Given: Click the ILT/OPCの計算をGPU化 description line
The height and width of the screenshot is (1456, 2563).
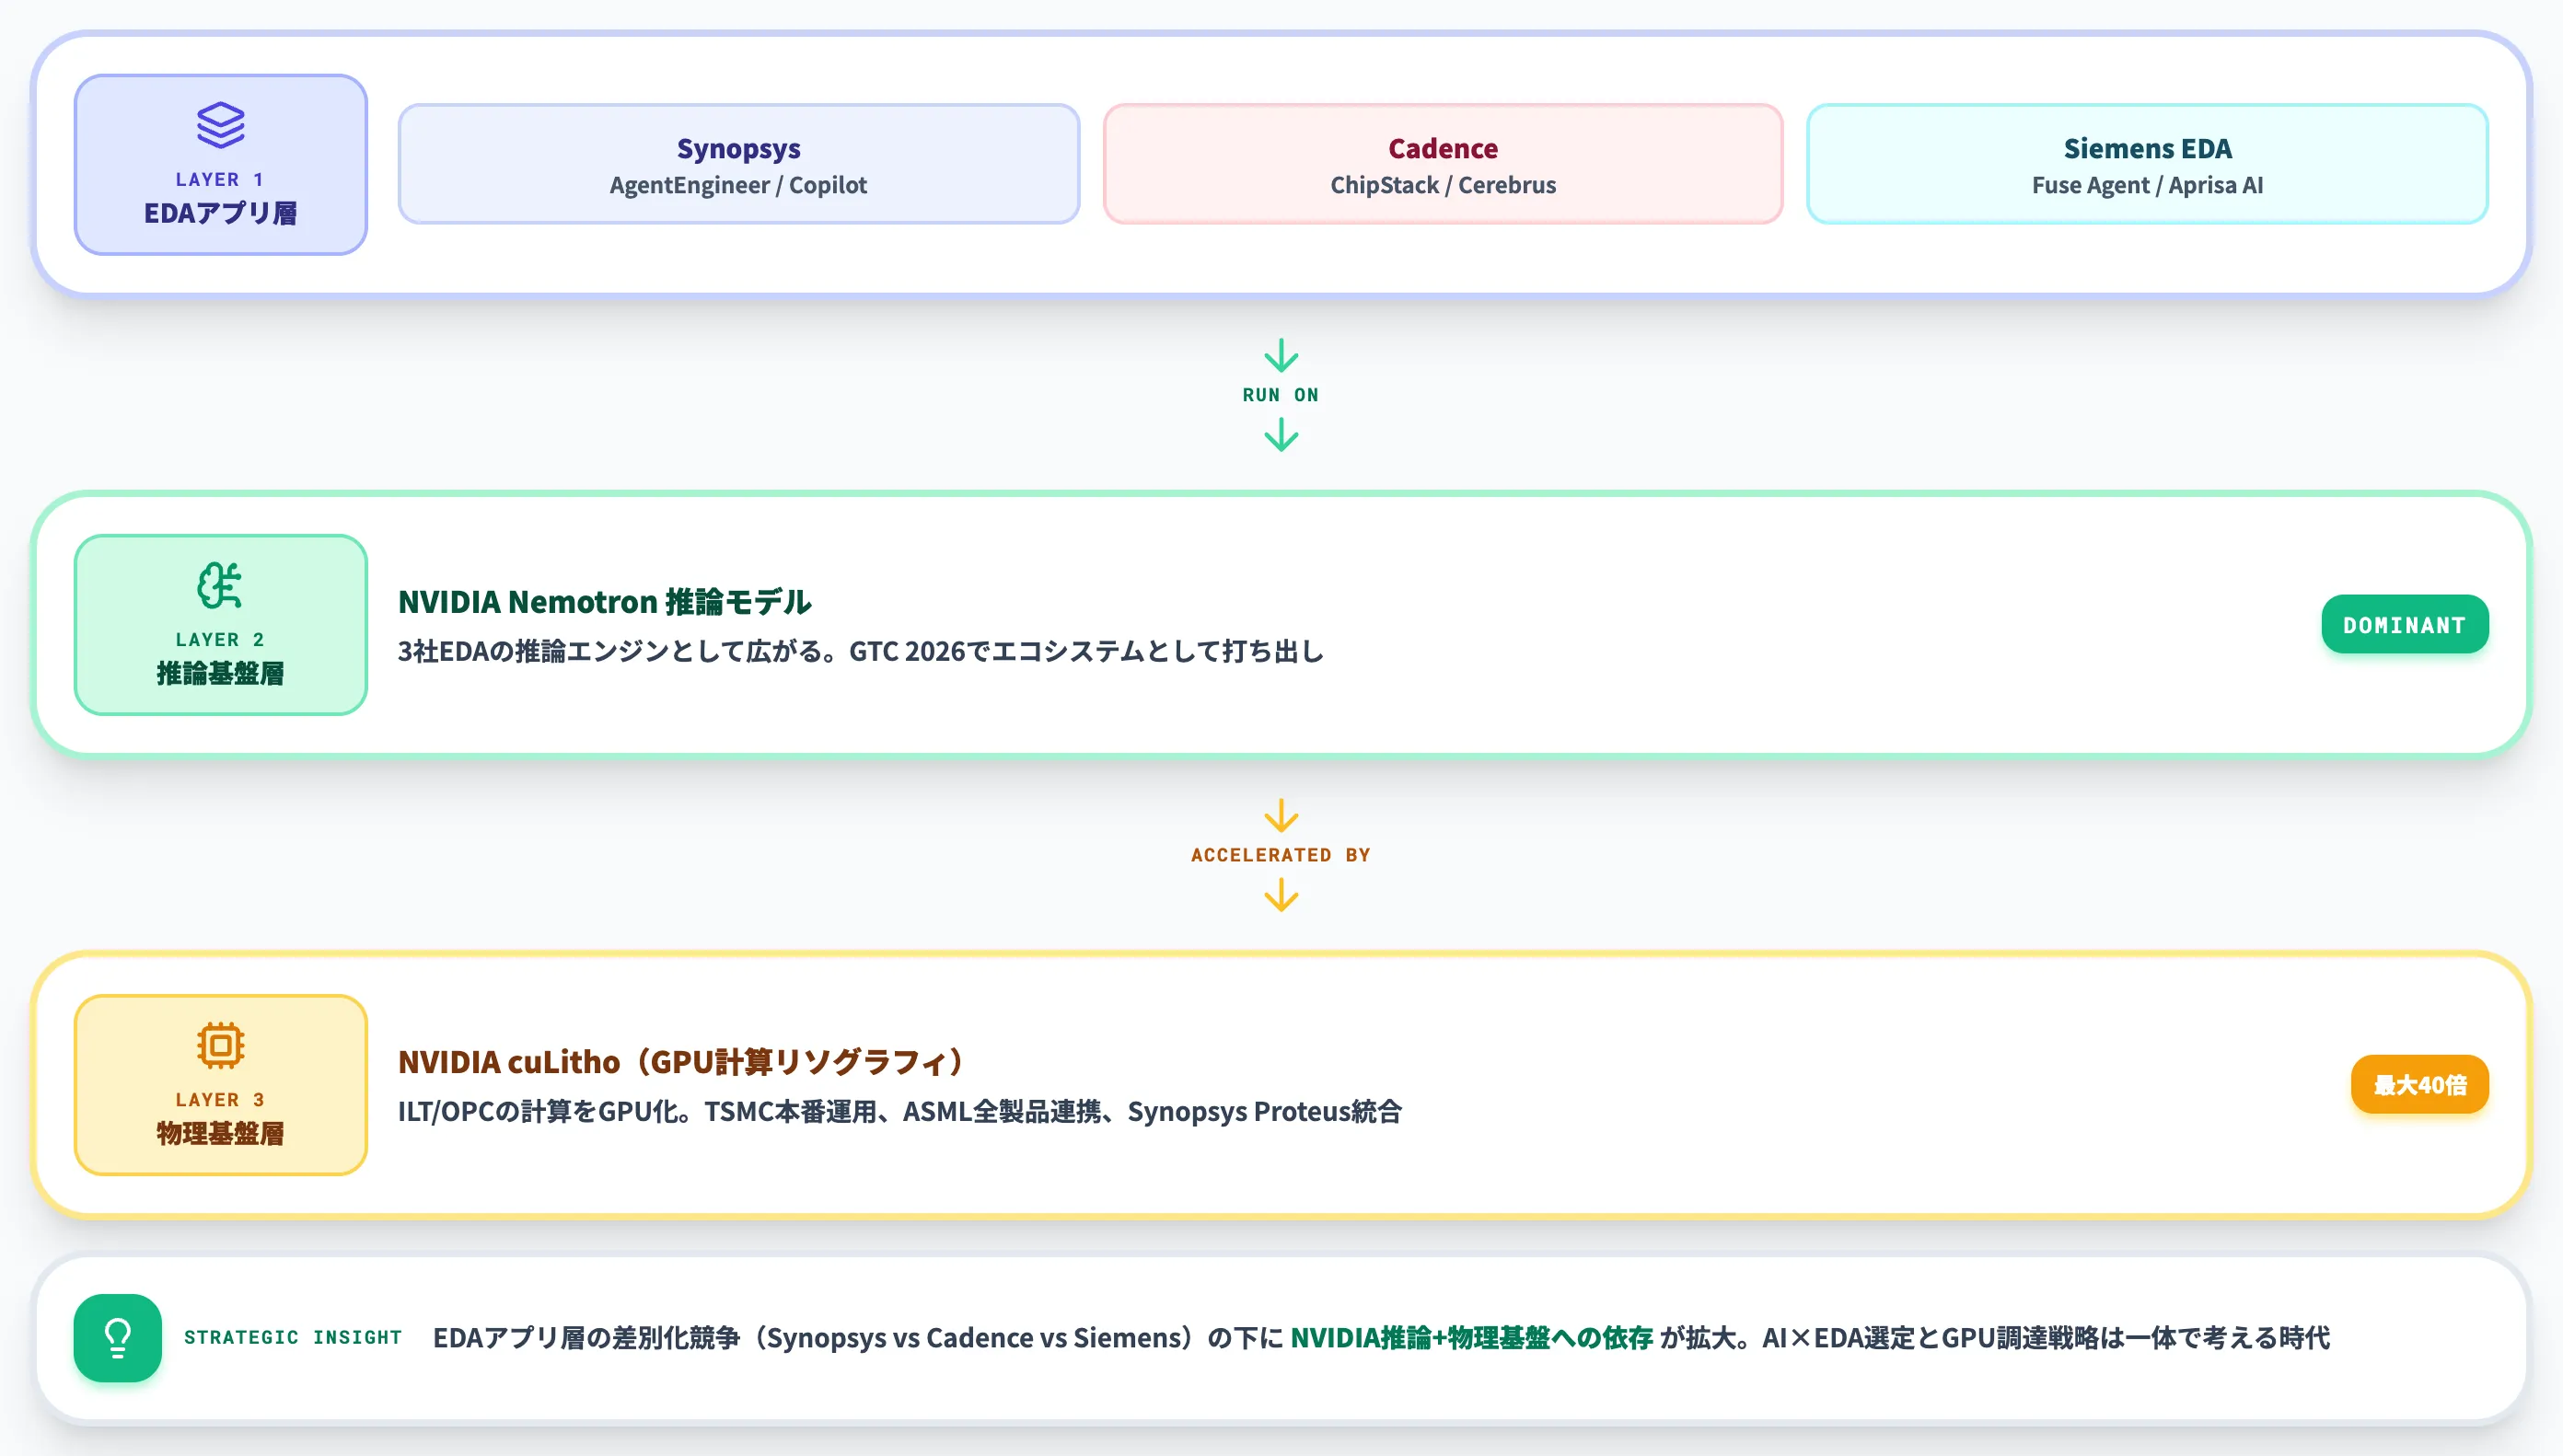Looking at the screenshot, I should coord(900,1112).
